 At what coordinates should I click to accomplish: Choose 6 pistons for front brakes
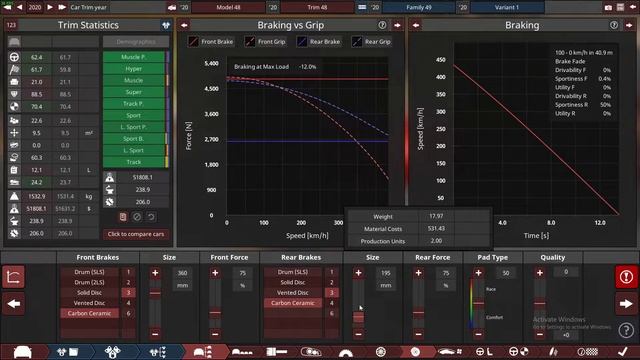[128, 313]
